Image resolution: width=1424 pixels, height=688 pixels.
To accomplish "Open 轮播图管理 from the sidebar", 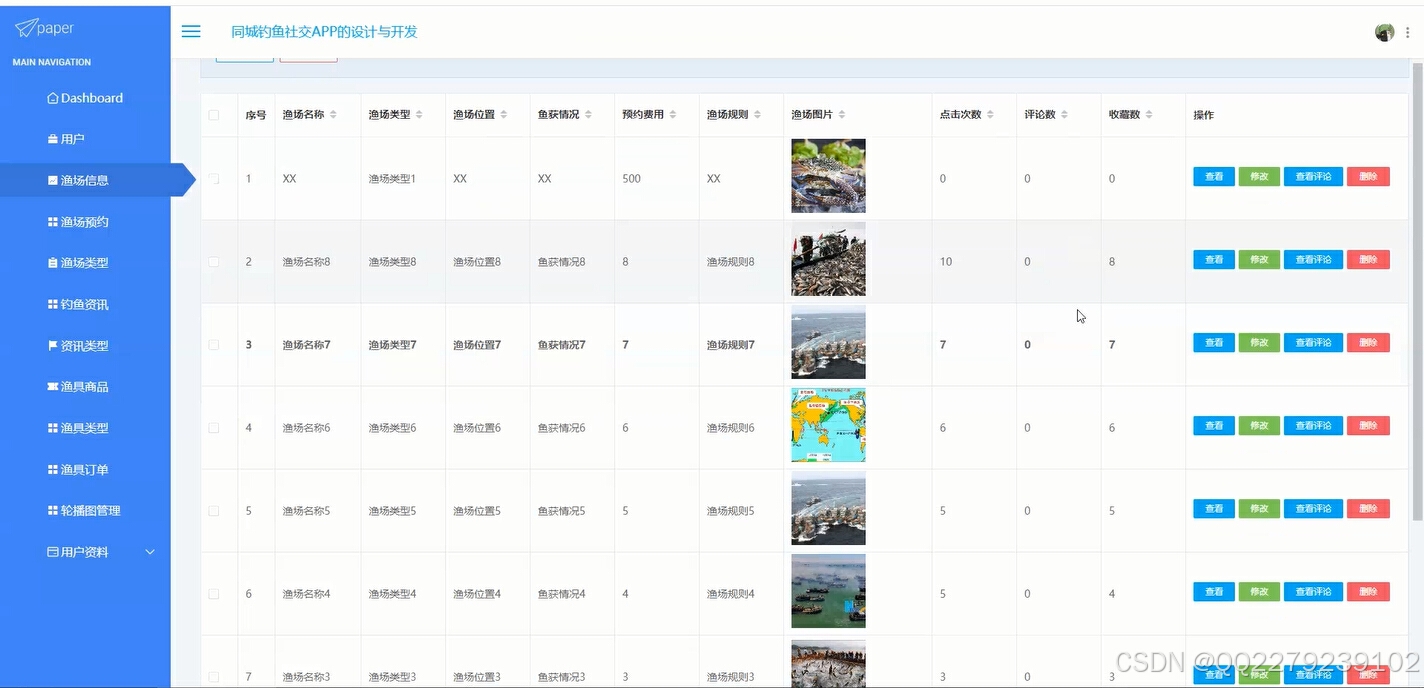I will pyautogui.click(x=92, y=510).
